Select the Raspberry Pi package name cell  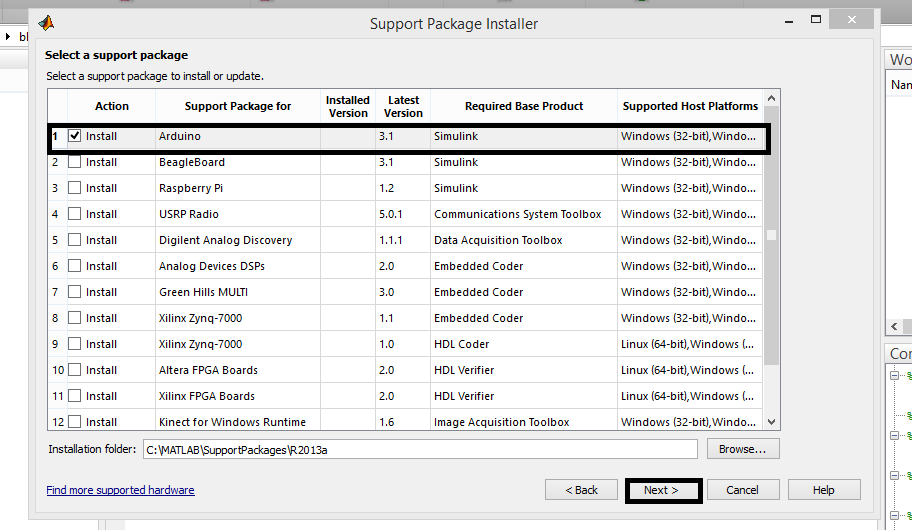click(x=238, y=188)
